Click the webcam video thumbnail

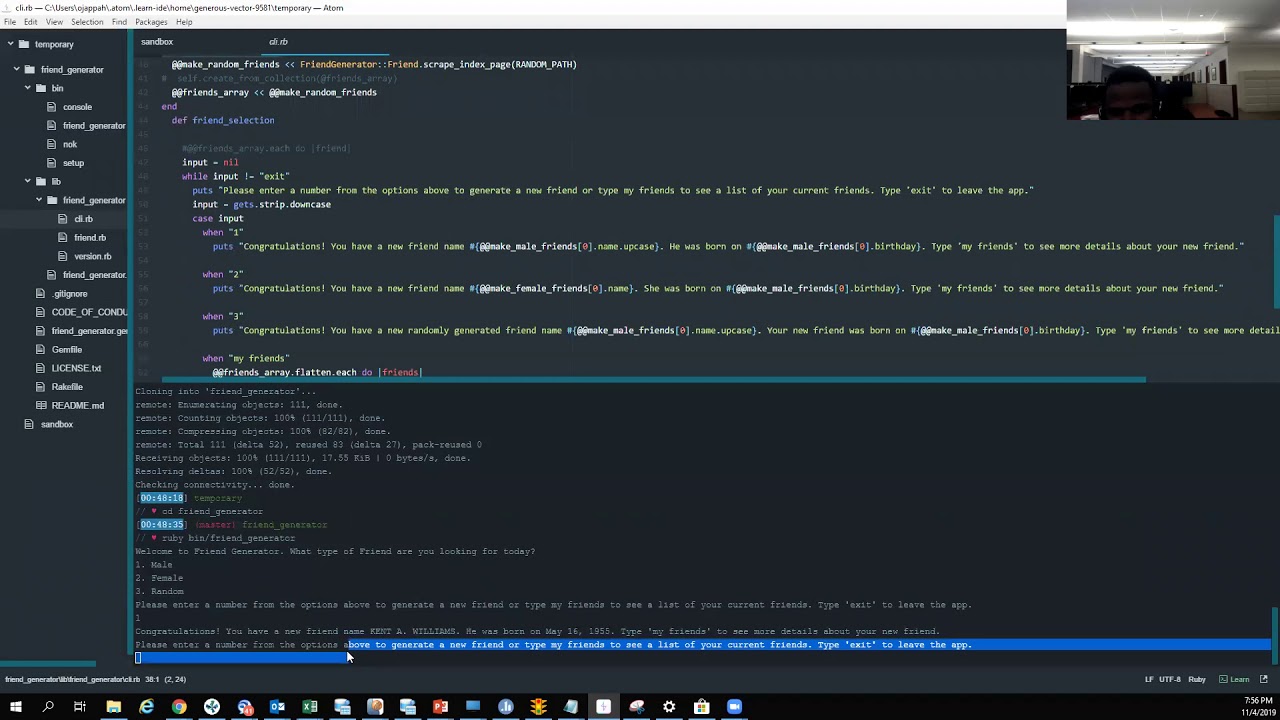point(1173,60)
